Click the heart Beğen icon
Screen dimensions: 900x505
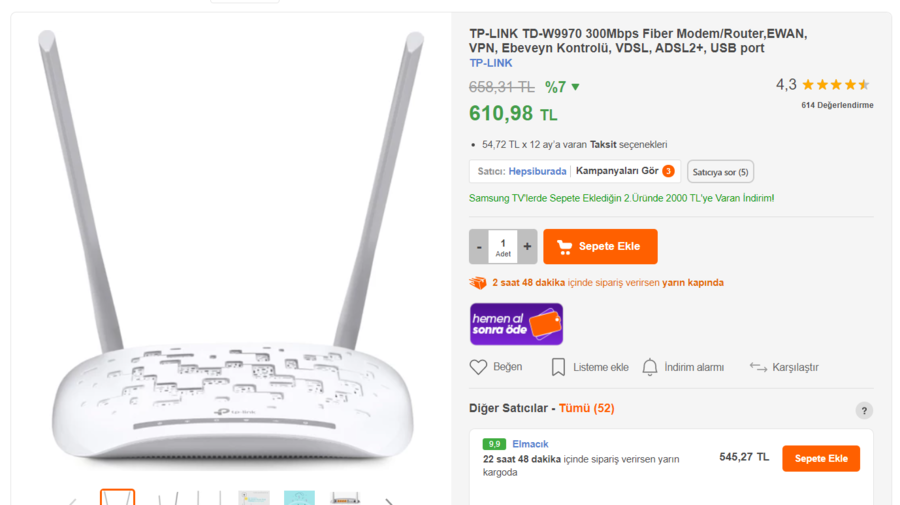click(478, 367)
